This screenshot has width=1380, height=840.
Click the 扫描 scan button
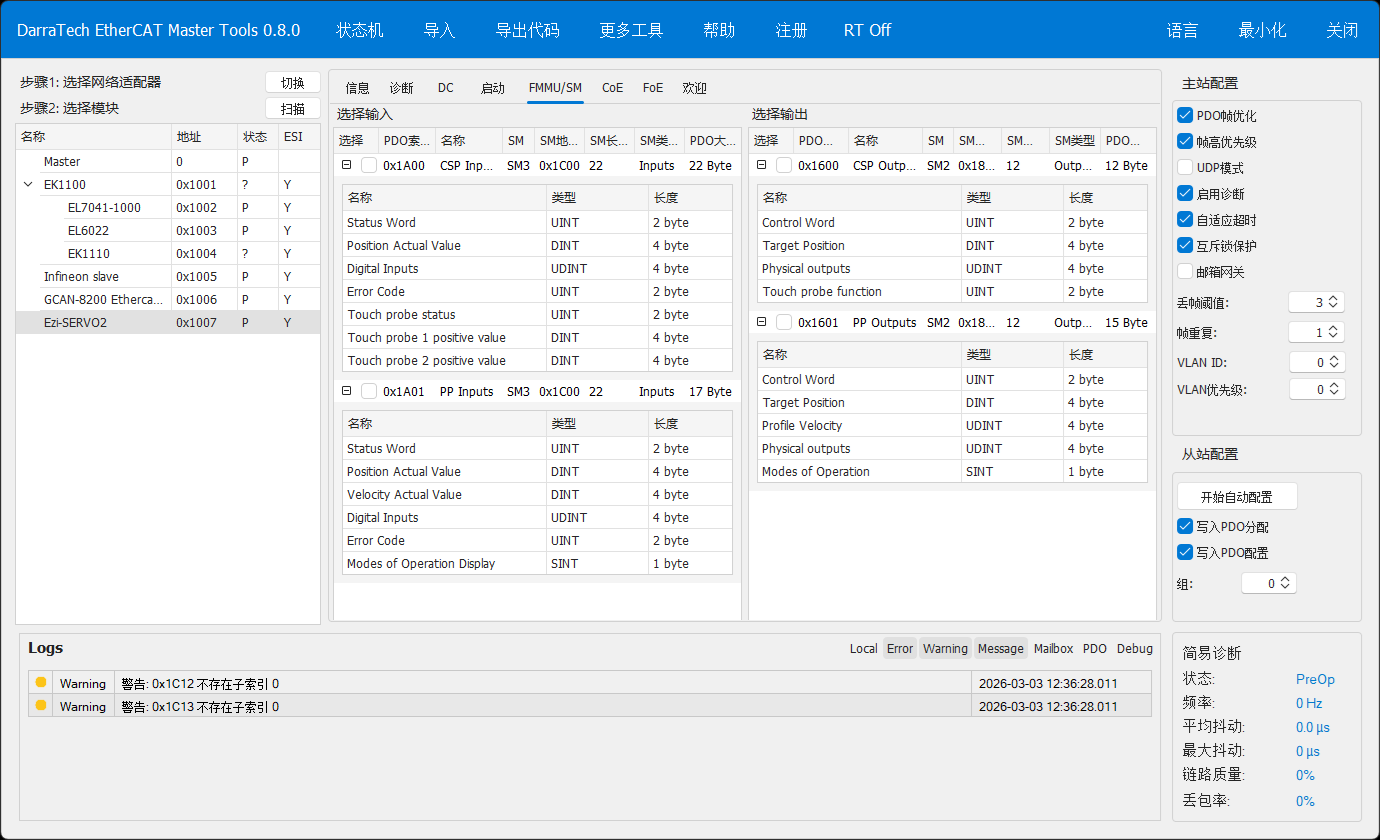292,109
